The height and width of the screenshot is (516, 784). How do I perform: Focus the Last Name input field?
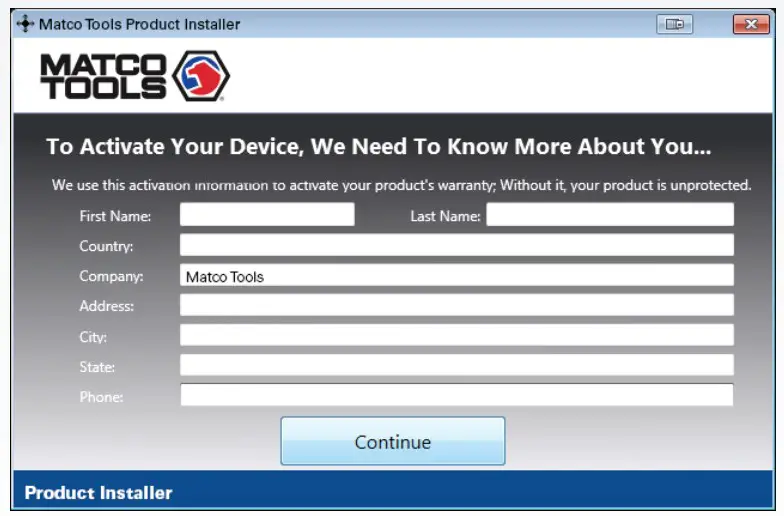point(610,214)
